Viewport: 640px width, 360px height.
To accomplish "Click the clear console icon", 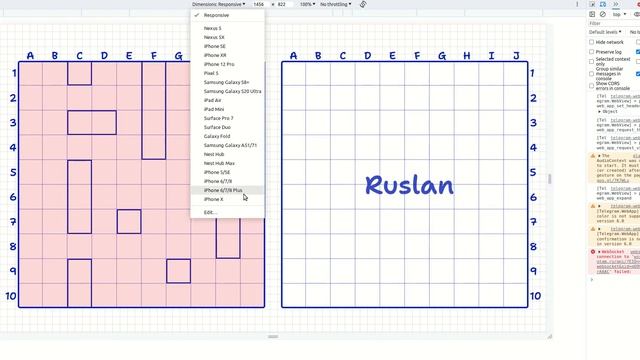I will coord(603,14).
